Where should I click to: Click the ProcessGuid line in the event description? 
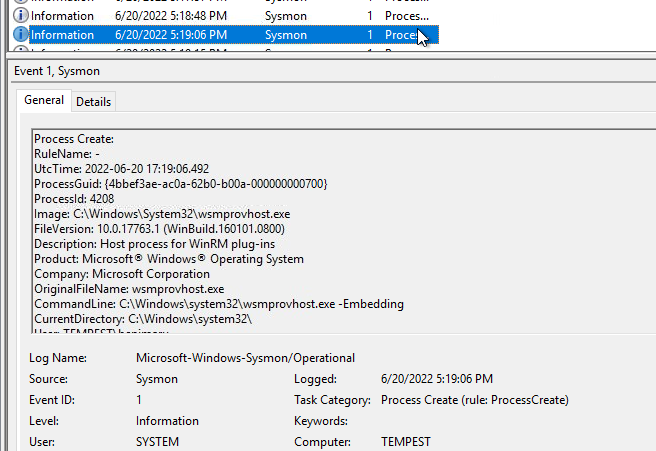point(180,184)
